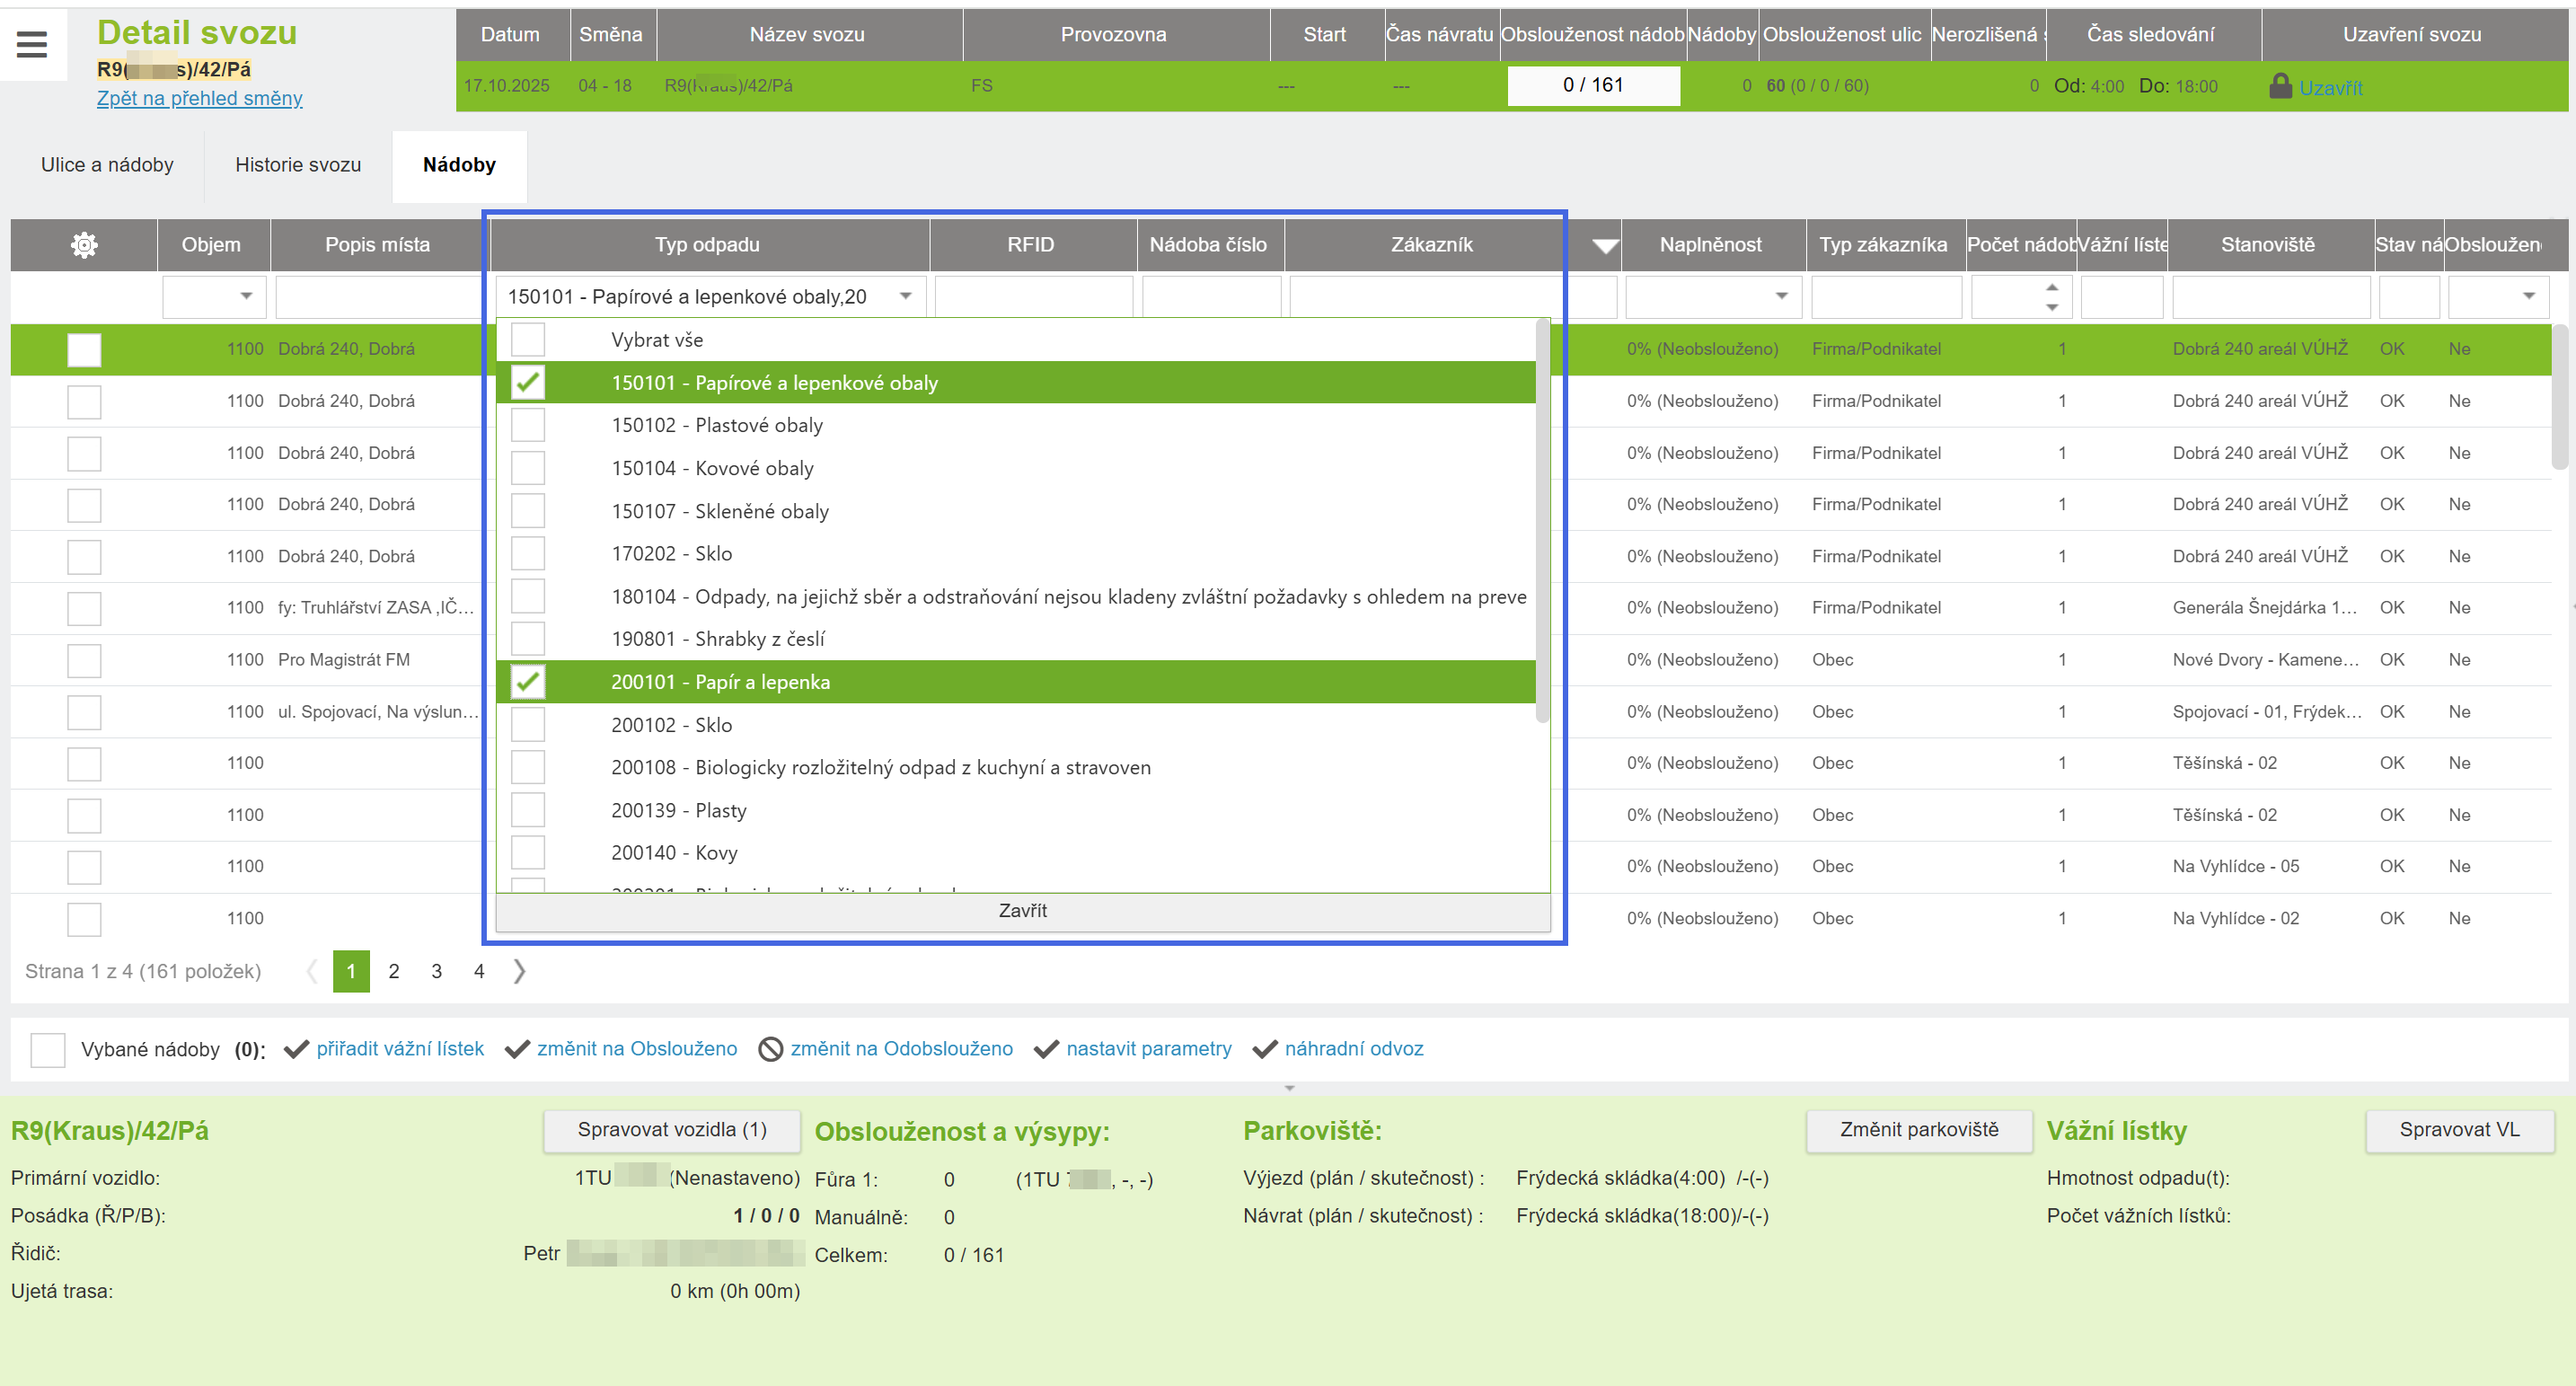2576x1386 pixels.
Task: Click the gear settings icon in table header
Action: 84,245
